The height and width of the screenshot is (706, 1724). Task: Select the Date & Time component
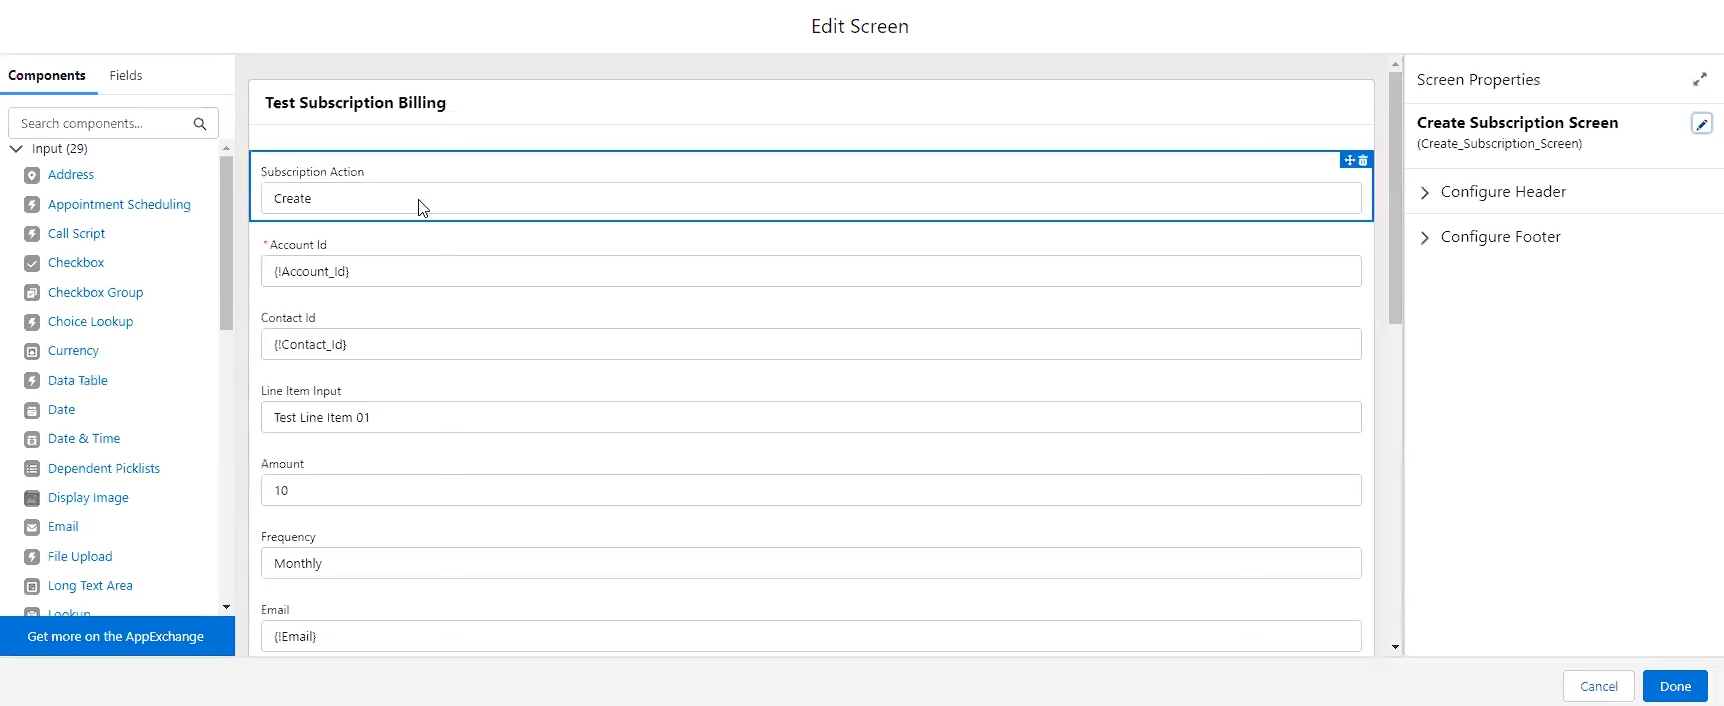click(84, 439)
